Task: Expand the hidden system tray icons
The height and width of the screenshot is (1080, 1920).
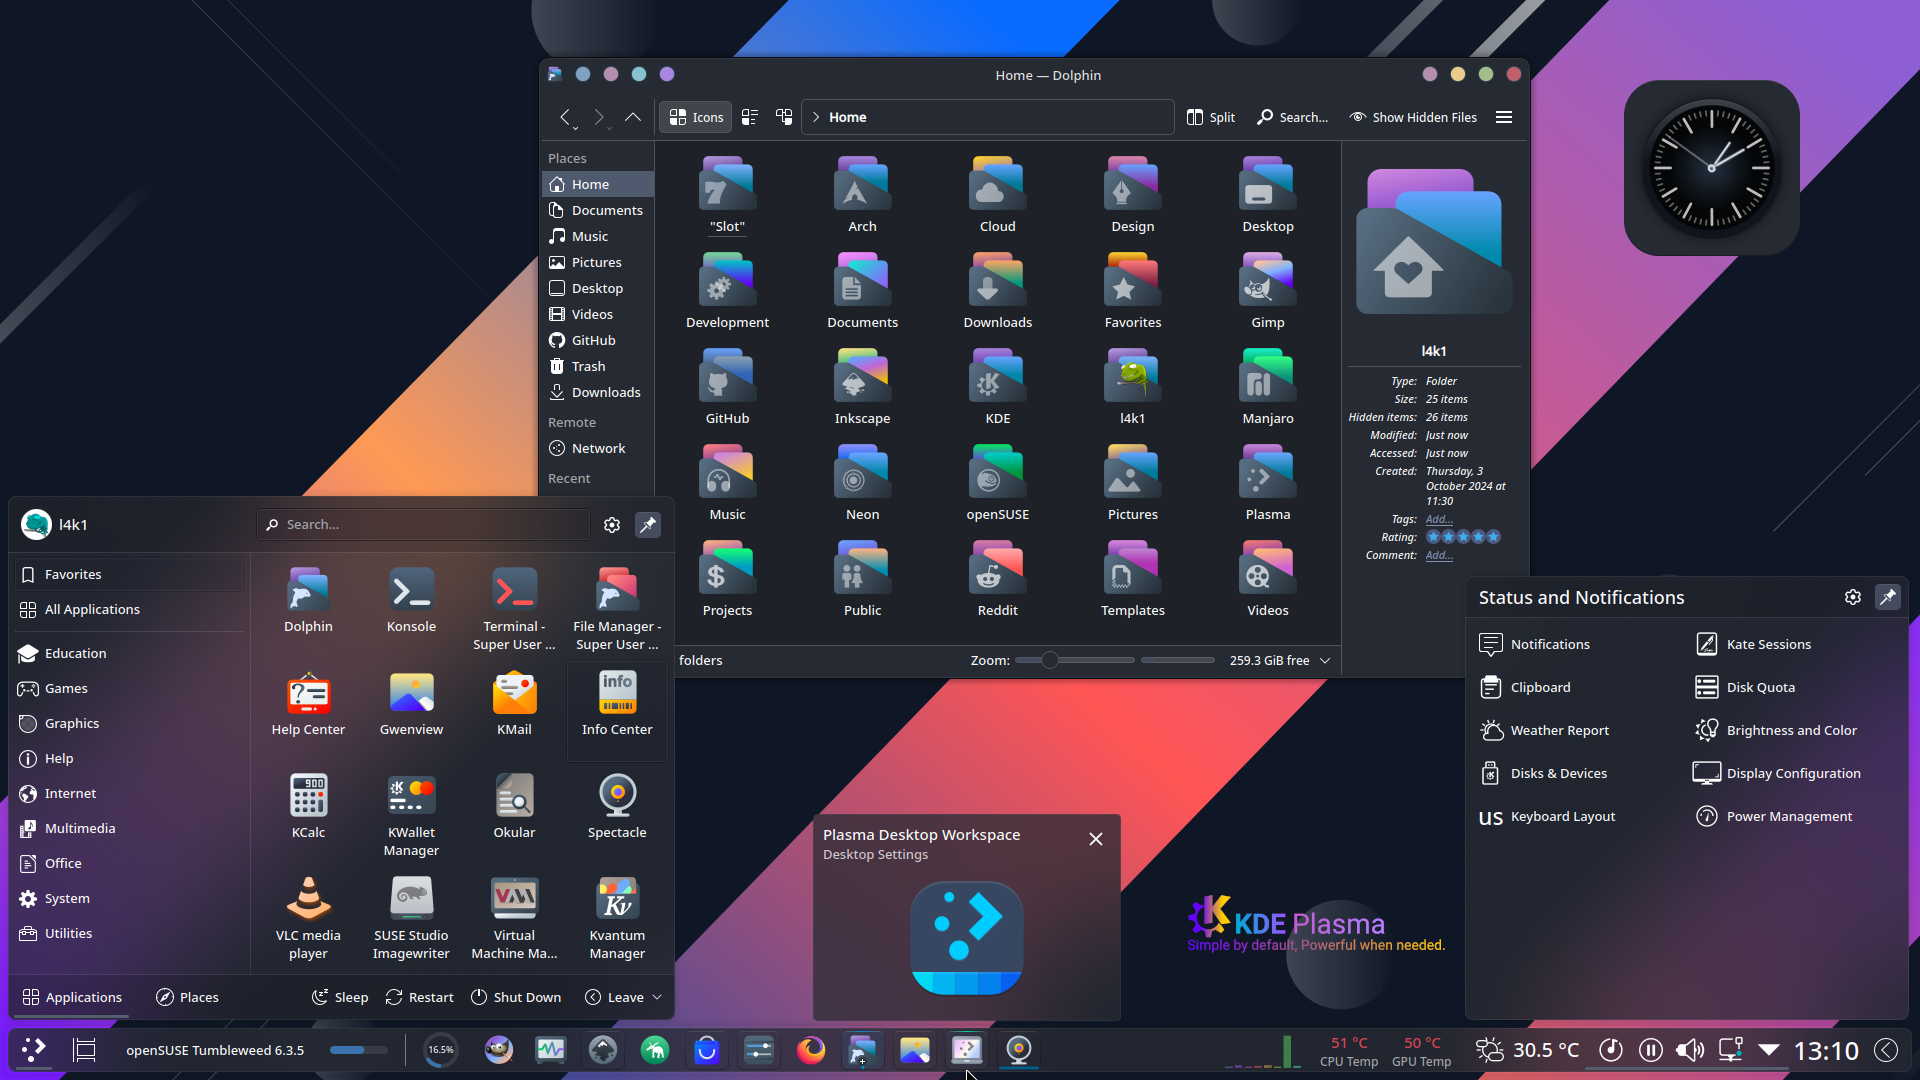Action: coord(1770,1050)
